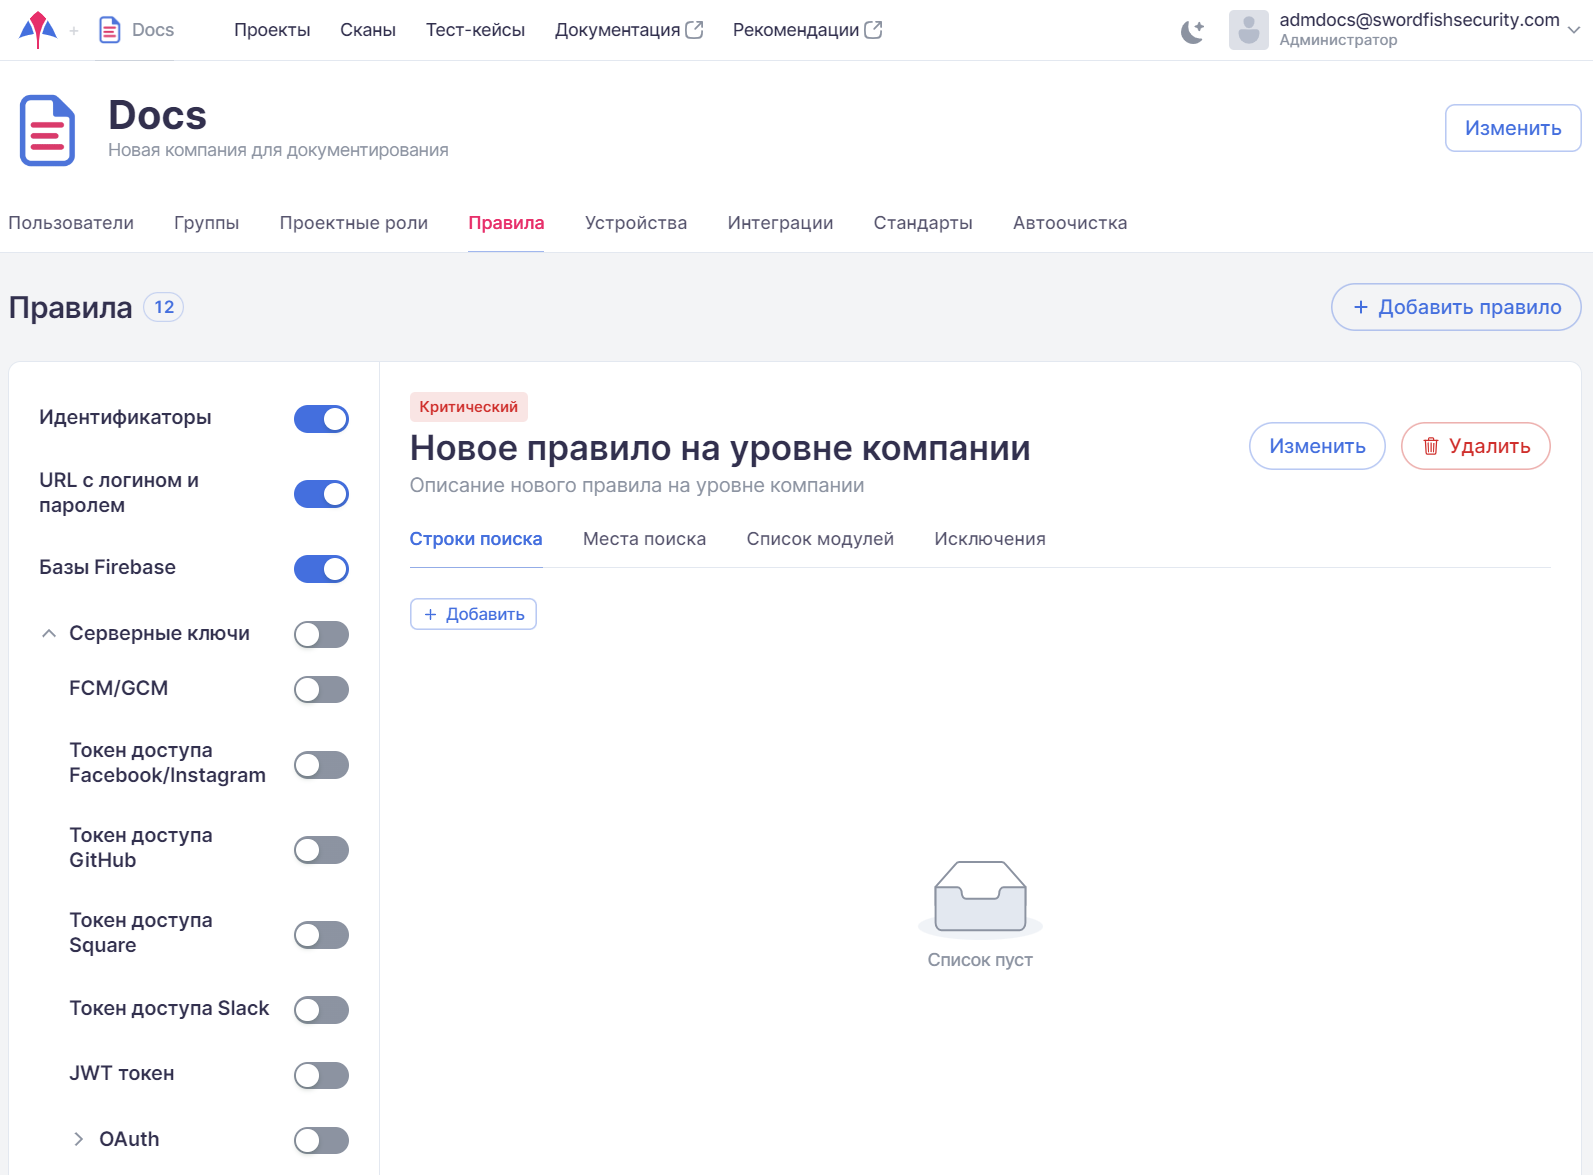
Task: Click the plus icon beside the logo
Action: click(x=74, y=31)
